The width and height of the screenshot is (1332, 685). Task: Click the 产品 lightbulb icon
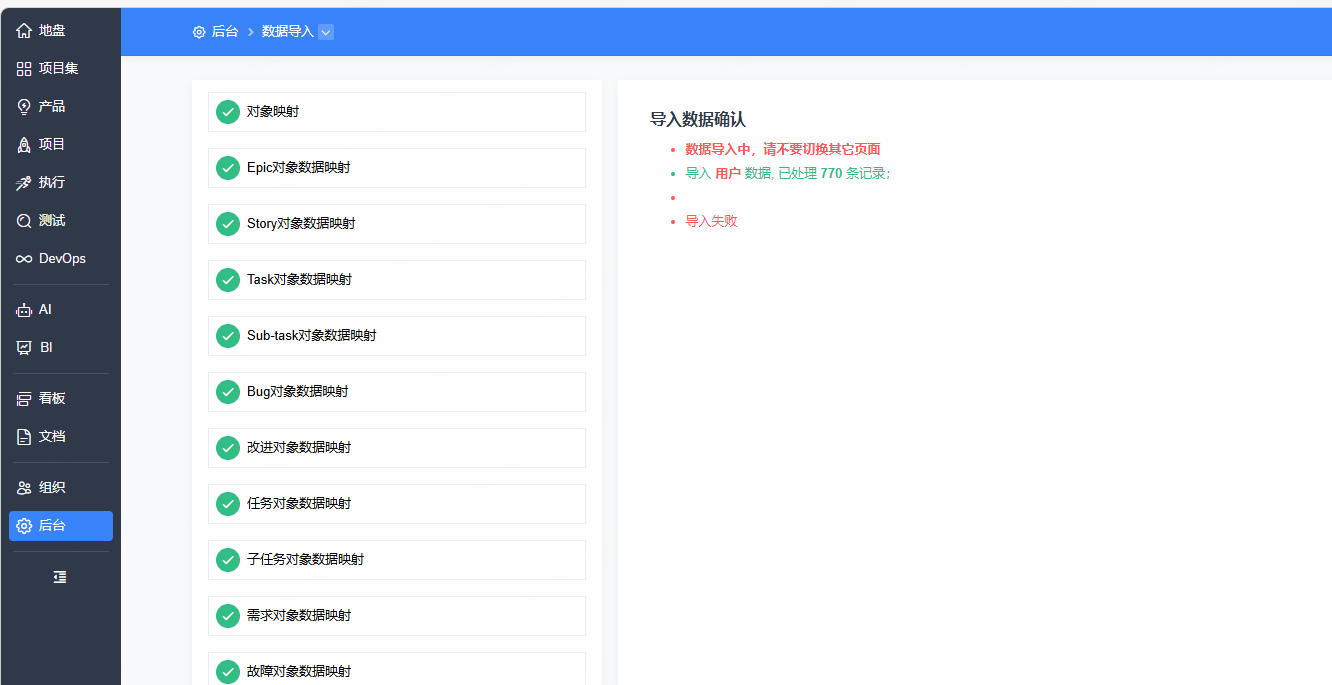pos(24,107)
